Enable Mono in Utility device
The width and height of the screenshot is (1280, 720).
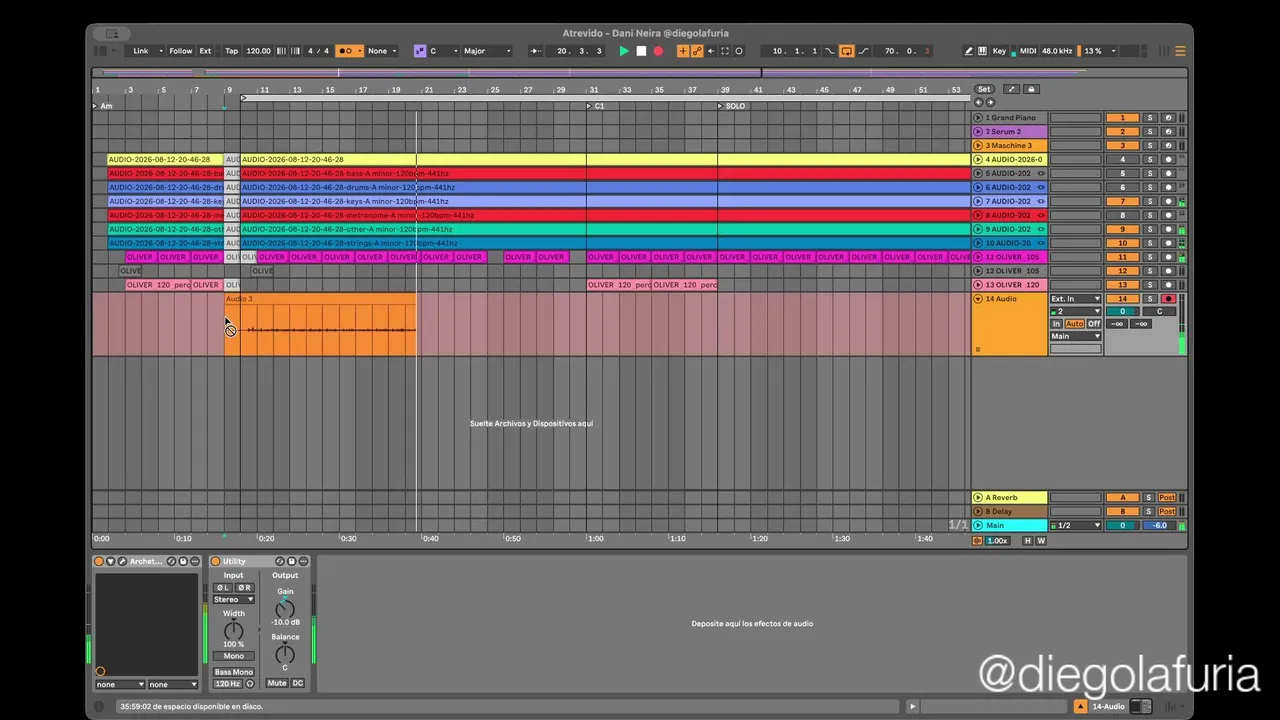click(234, 656)
